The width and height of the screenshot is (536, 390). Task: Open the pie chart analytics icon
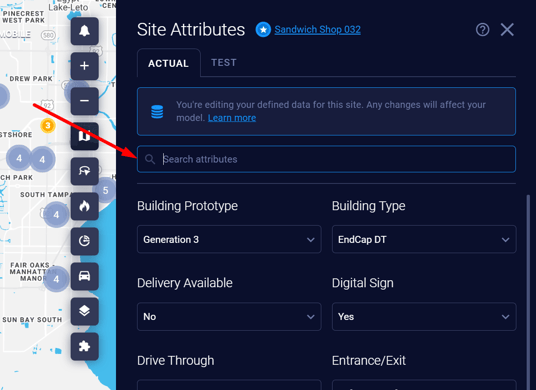(x=84, y=241)
